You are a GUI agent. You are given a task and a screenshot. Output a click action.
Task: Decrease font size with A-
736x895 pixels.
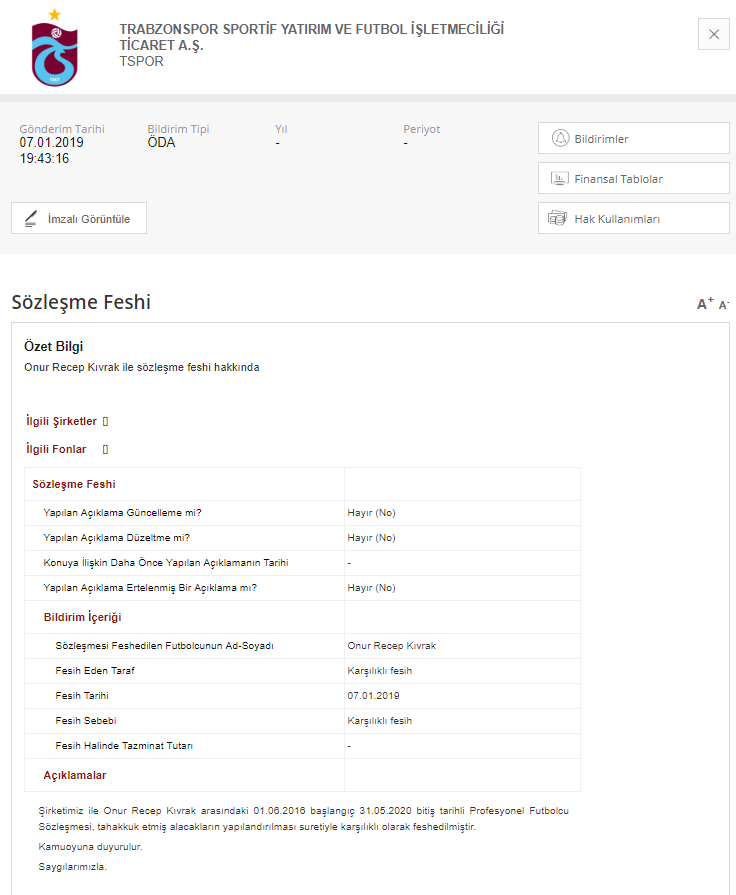click(724, 305)
